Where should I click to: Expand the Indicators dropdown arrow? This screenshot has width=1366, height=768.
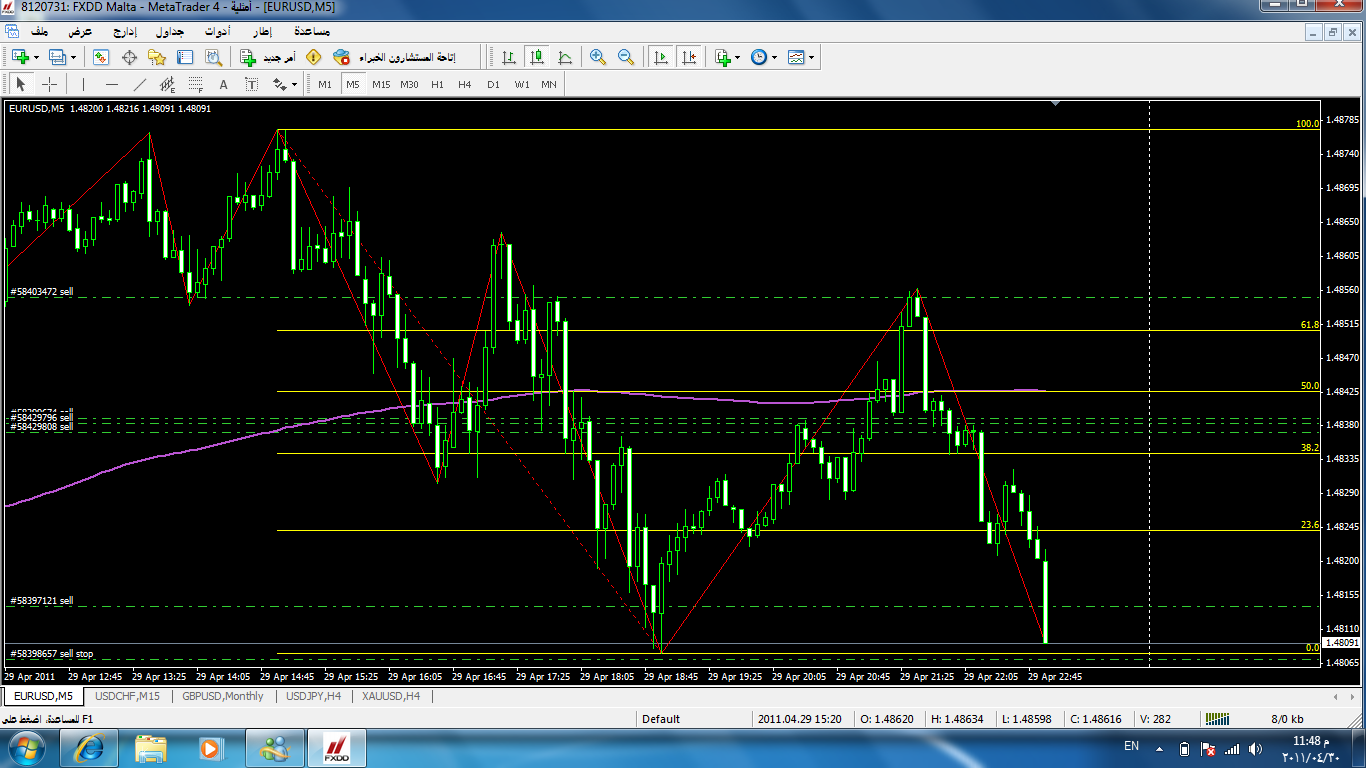point(738,58)
